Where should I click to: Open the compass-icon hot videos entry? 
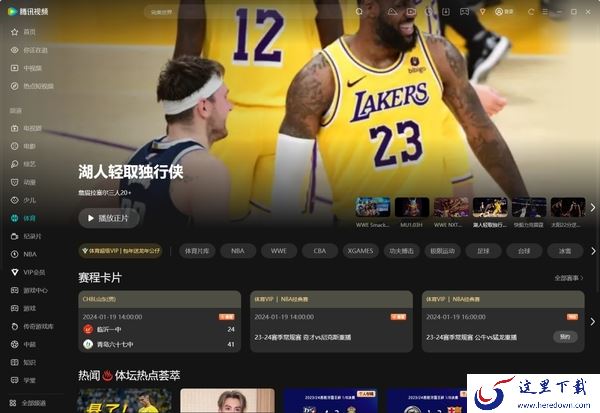[32, 86]
